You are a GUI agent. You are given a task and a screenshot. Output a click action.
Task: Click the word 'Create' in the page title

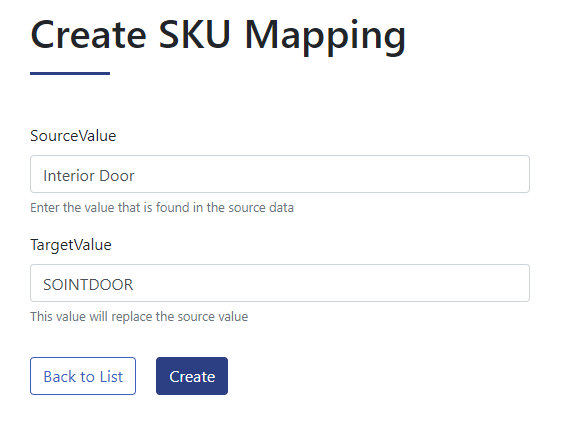pos(89,34)
